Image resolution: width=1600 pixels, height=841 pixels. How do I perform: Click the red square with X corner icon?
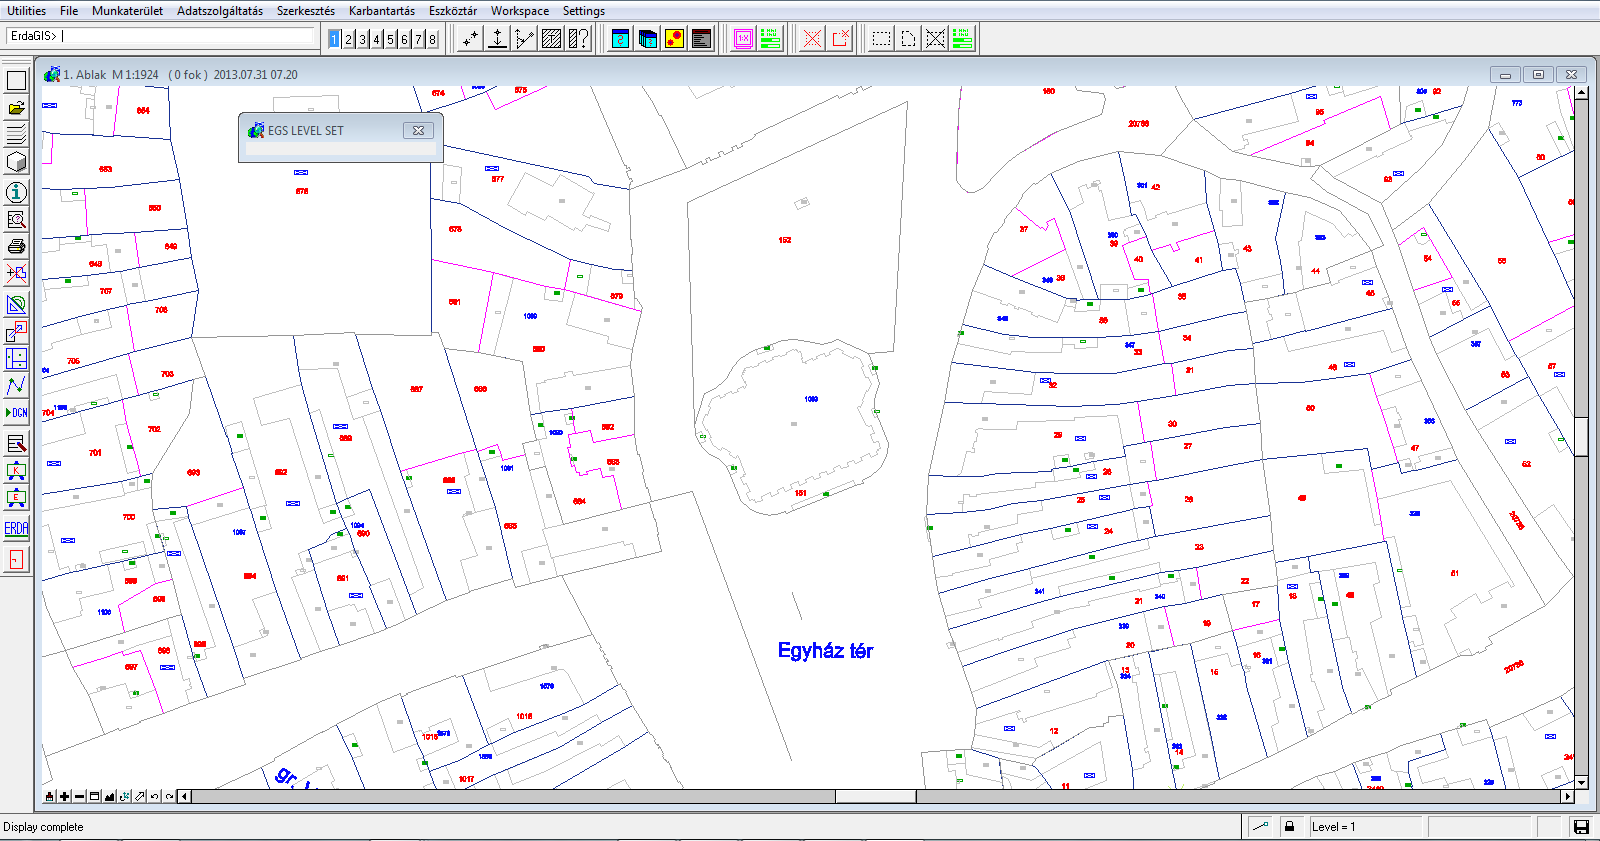[x=840, y=39]
